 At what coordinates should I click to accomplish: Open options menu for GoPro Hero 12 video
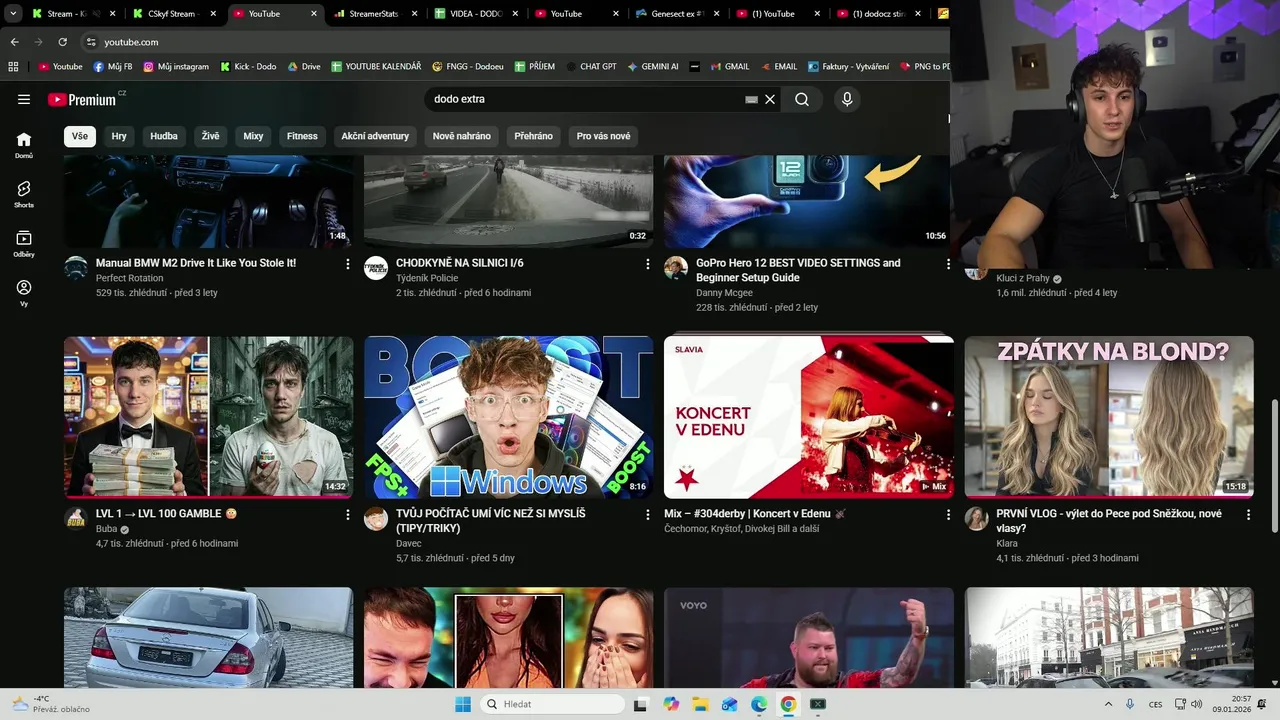pos(948,264)
